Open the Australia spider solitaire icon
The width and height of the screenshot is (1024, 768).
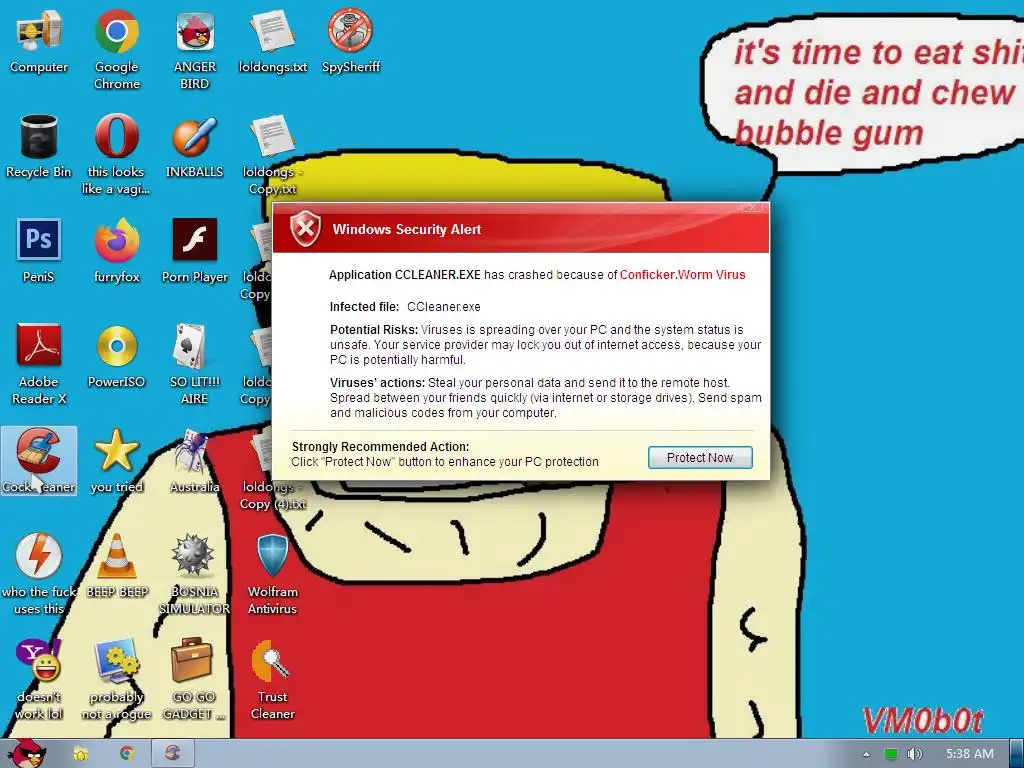pos(195,460)
